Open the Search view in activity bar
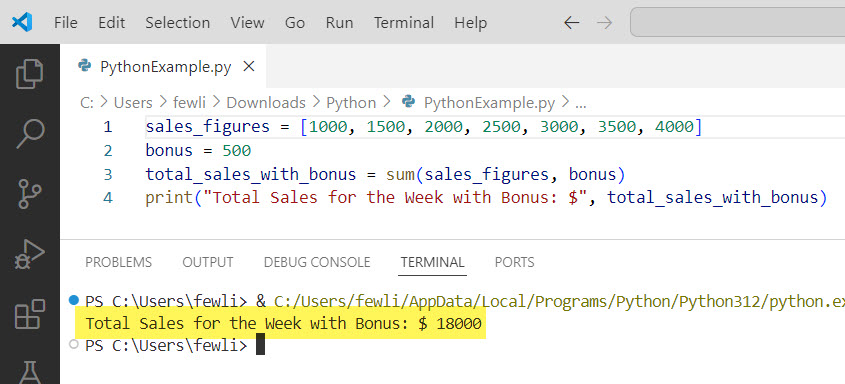 [30, 134]
